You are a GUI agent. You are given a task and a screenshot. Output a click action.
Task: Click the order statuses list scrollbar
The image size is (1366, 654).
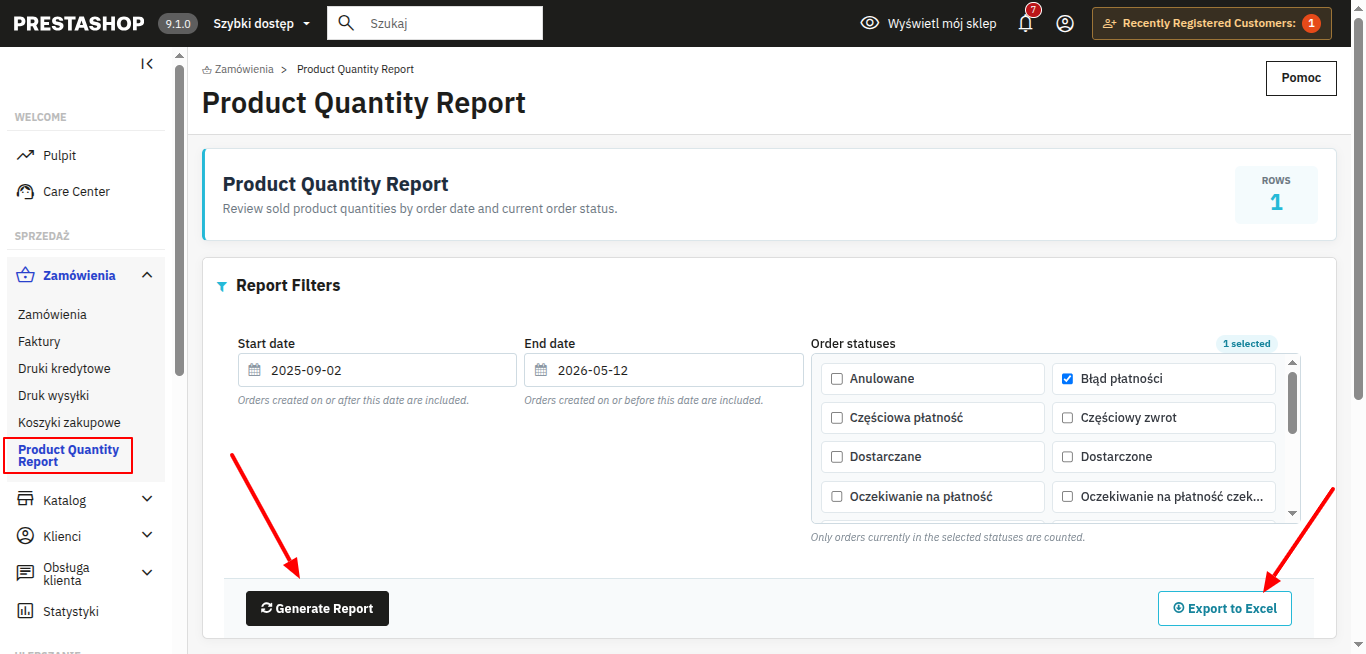point(1292,403)
